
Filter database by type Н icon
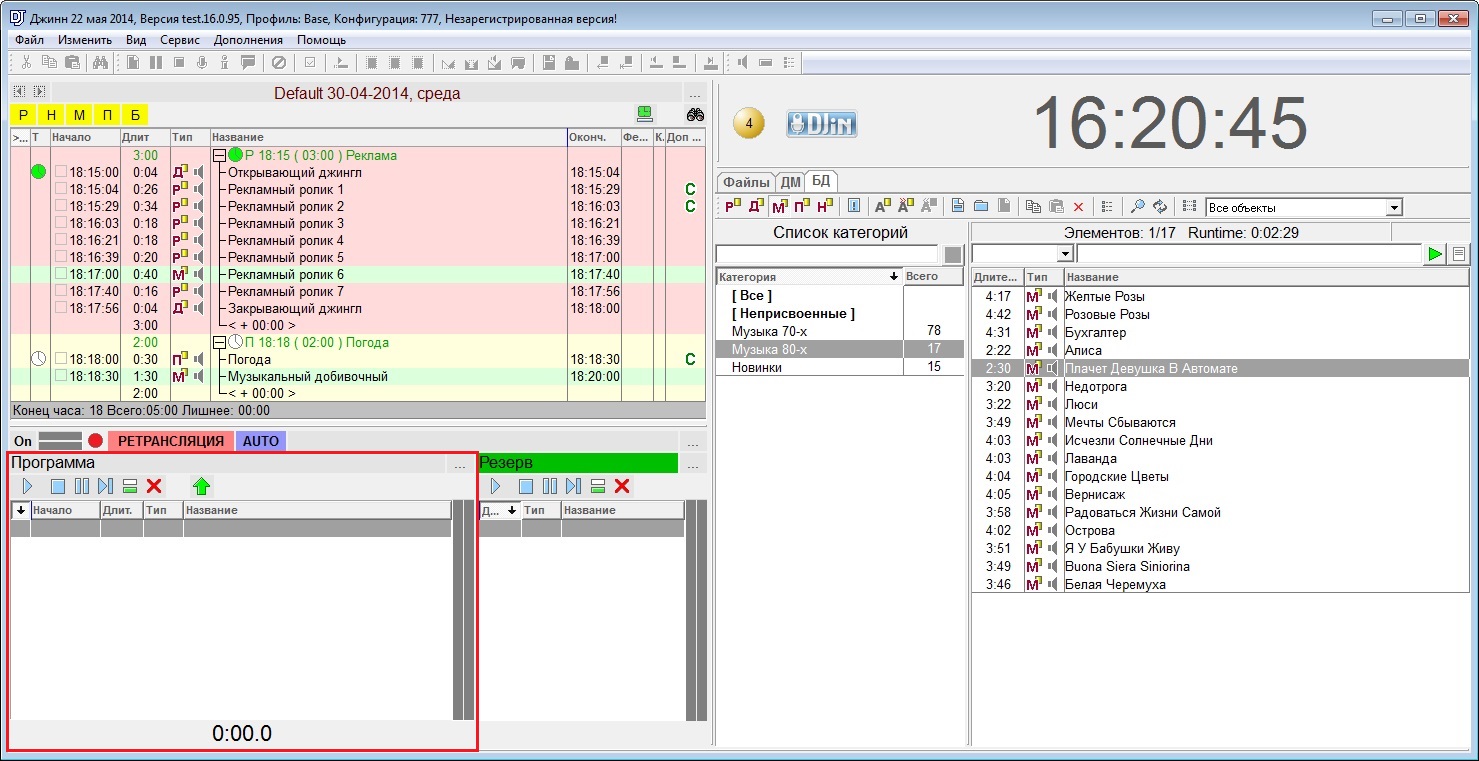(824, 206)
